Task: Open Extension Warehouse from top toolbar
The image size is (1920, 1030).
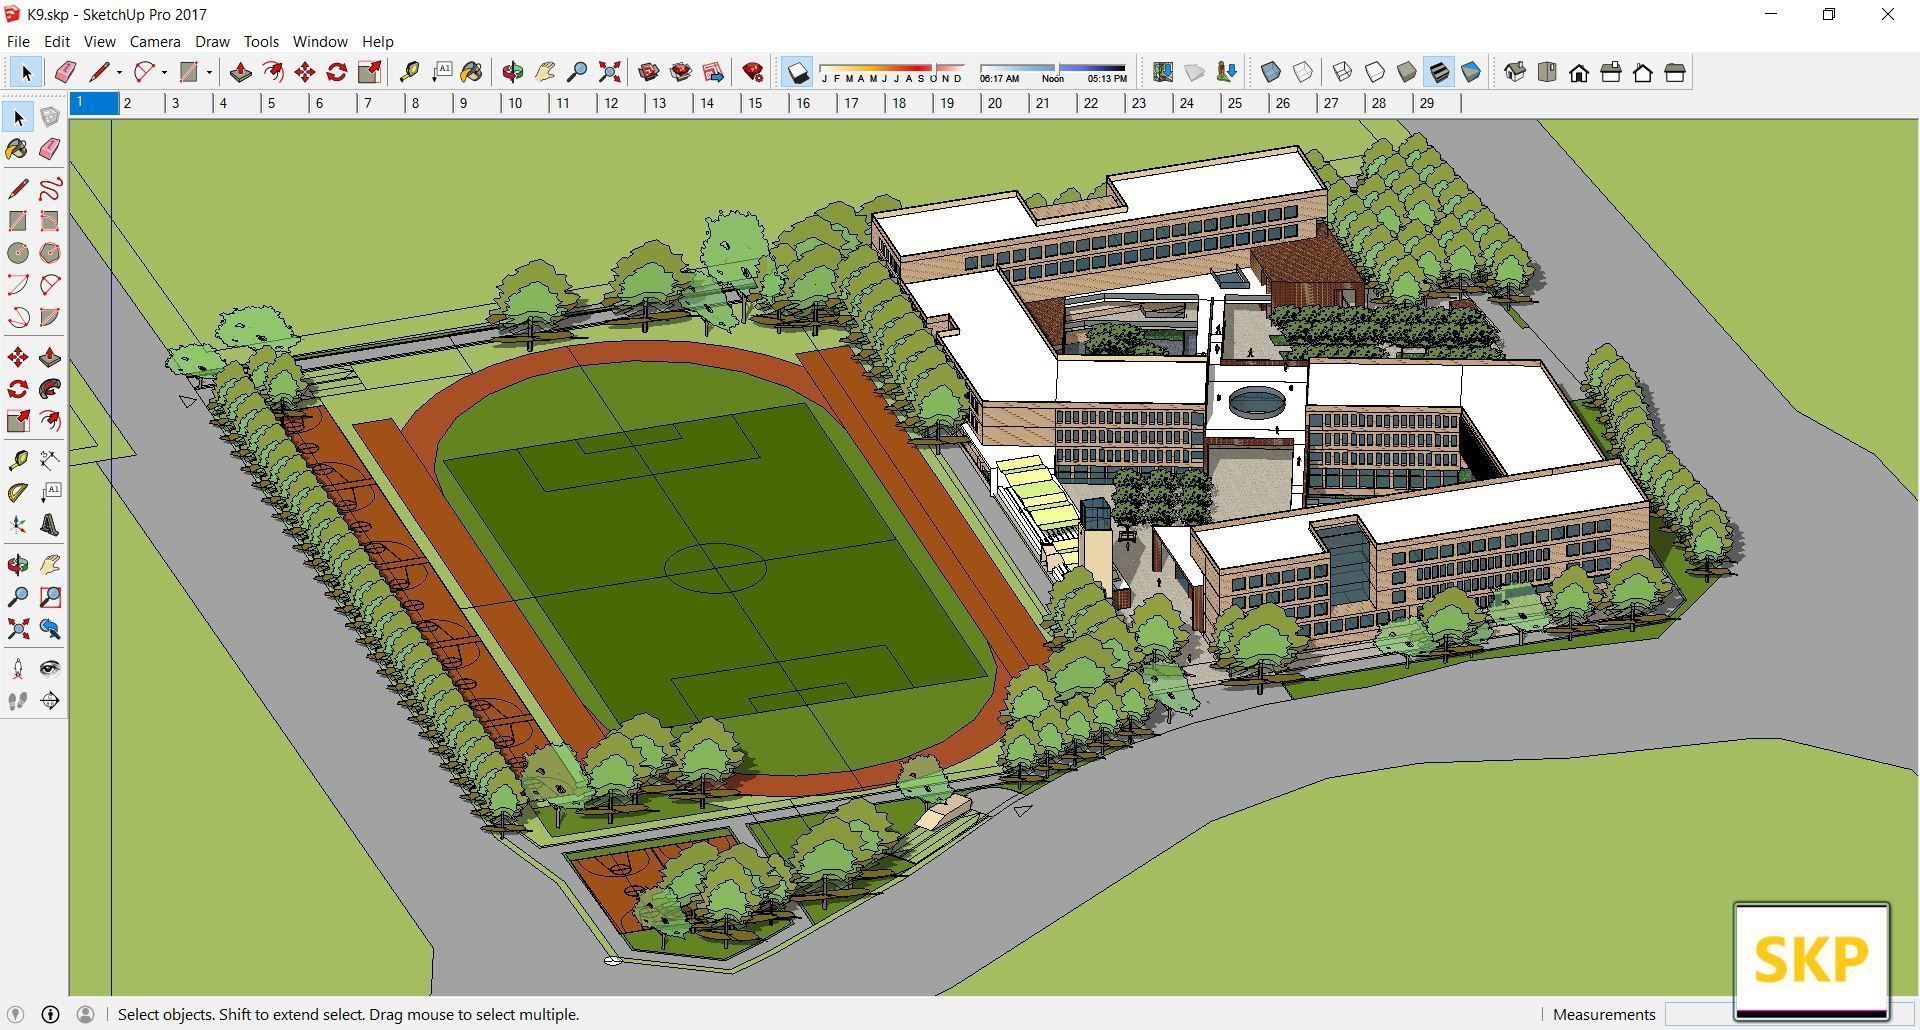Action: (681, 72)
